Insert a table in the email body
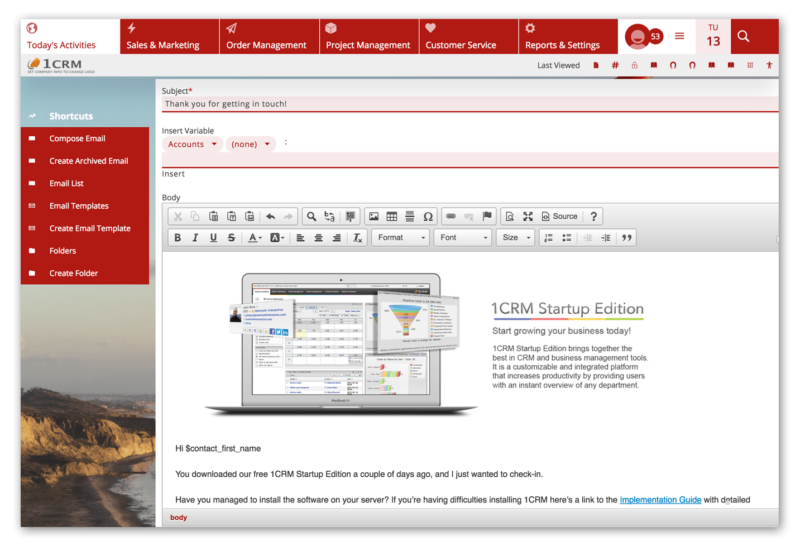Viewport: 800px width, 546px height. [x=392, y=216]
